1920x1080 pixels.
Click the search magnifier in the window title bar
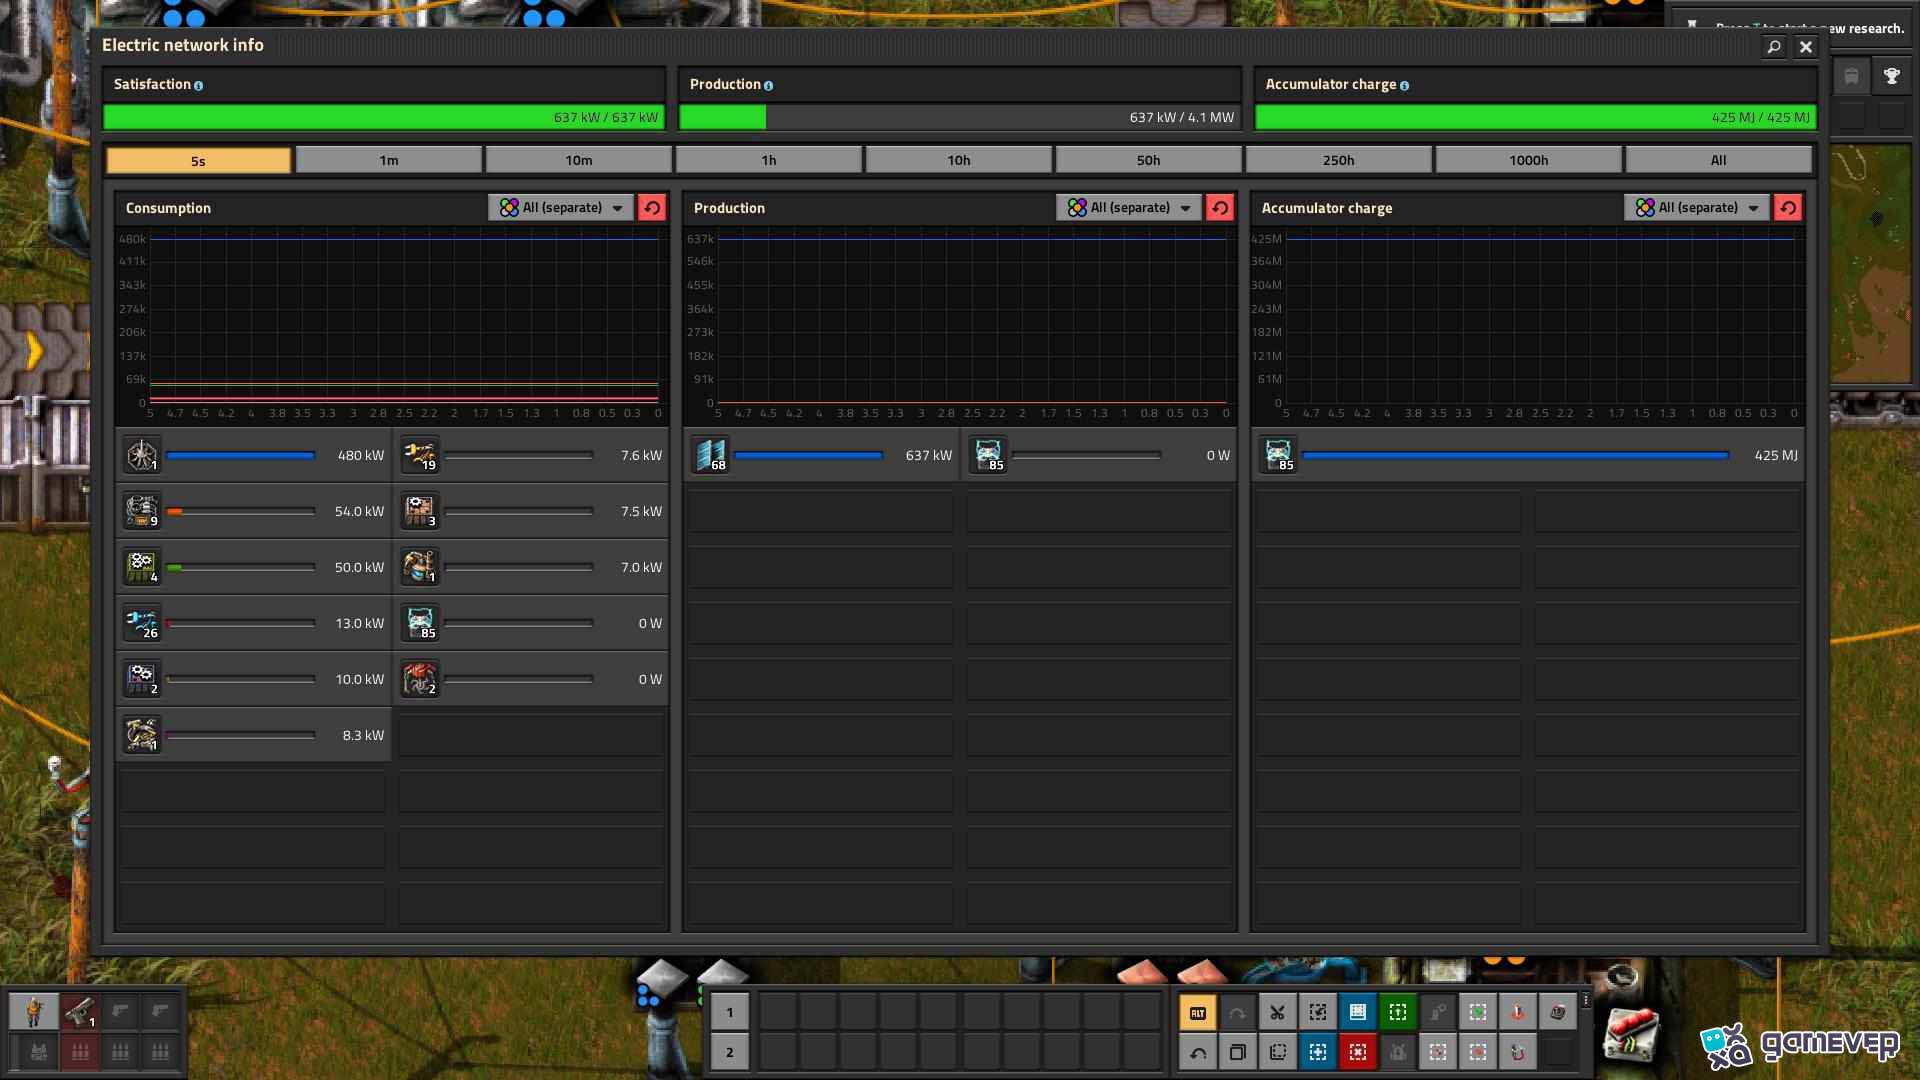coord(1773,46)
